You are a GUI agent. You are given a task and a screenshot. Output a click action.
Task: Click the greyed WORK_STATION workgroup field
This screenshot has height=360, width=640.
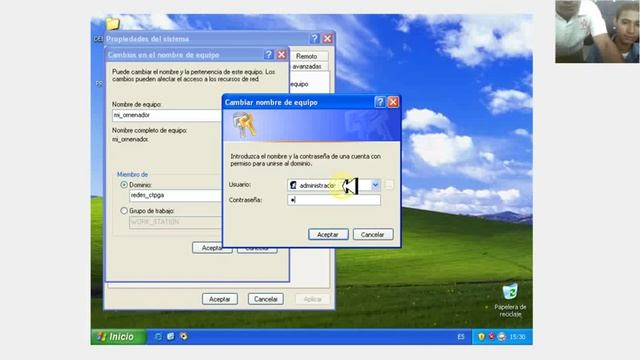176,222
